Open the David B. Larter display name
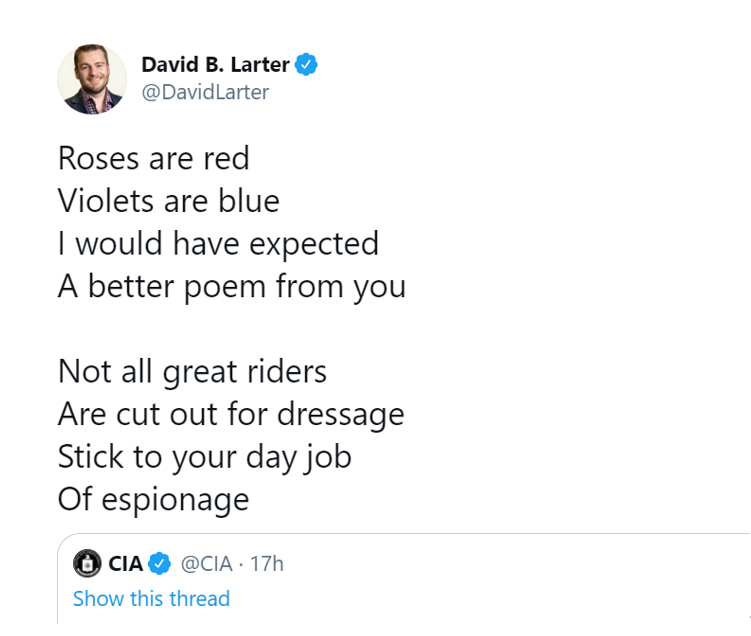 [x=215, y=65]
